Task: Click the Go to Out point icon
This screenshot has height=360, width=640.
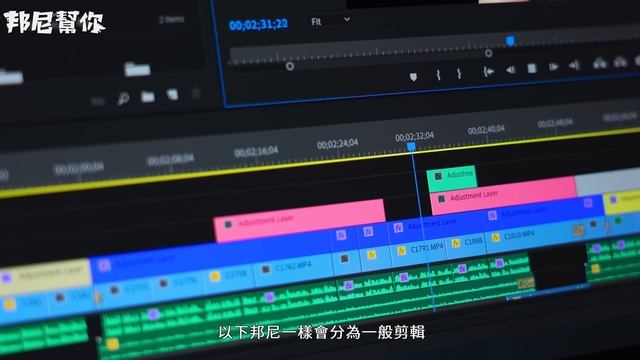Action: coord(574,64)
